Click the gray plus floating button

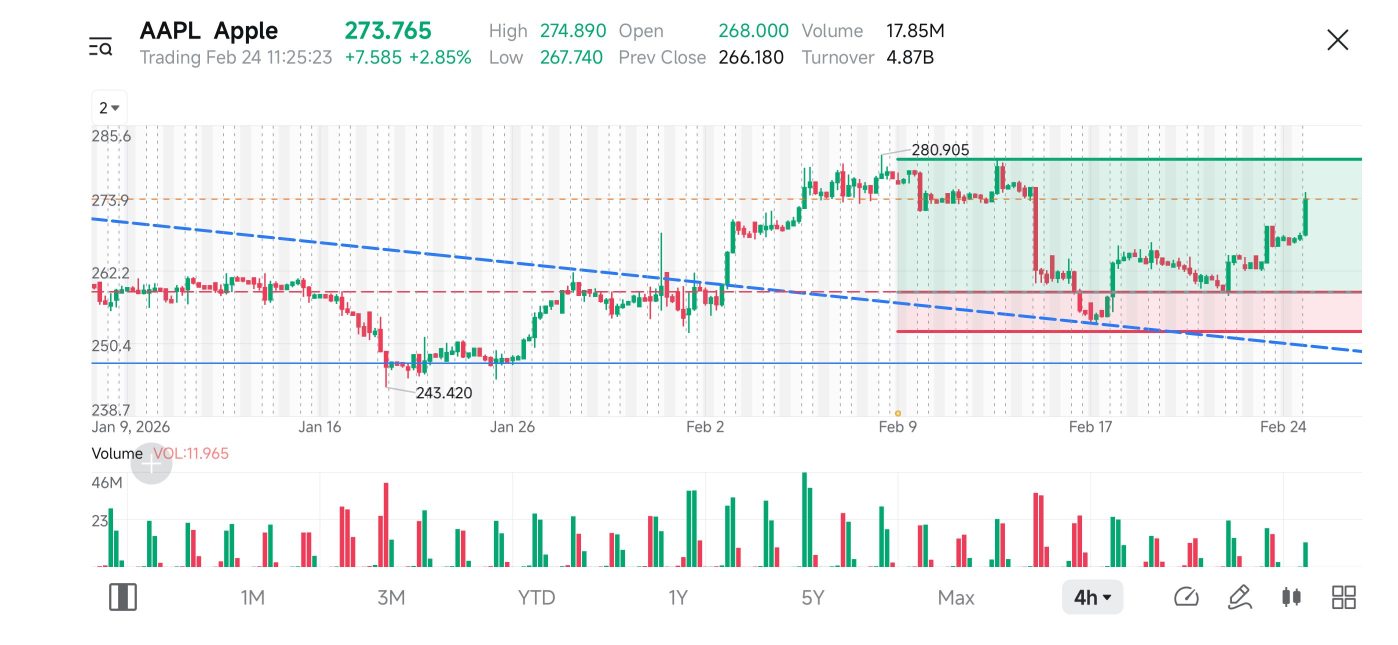152,464
